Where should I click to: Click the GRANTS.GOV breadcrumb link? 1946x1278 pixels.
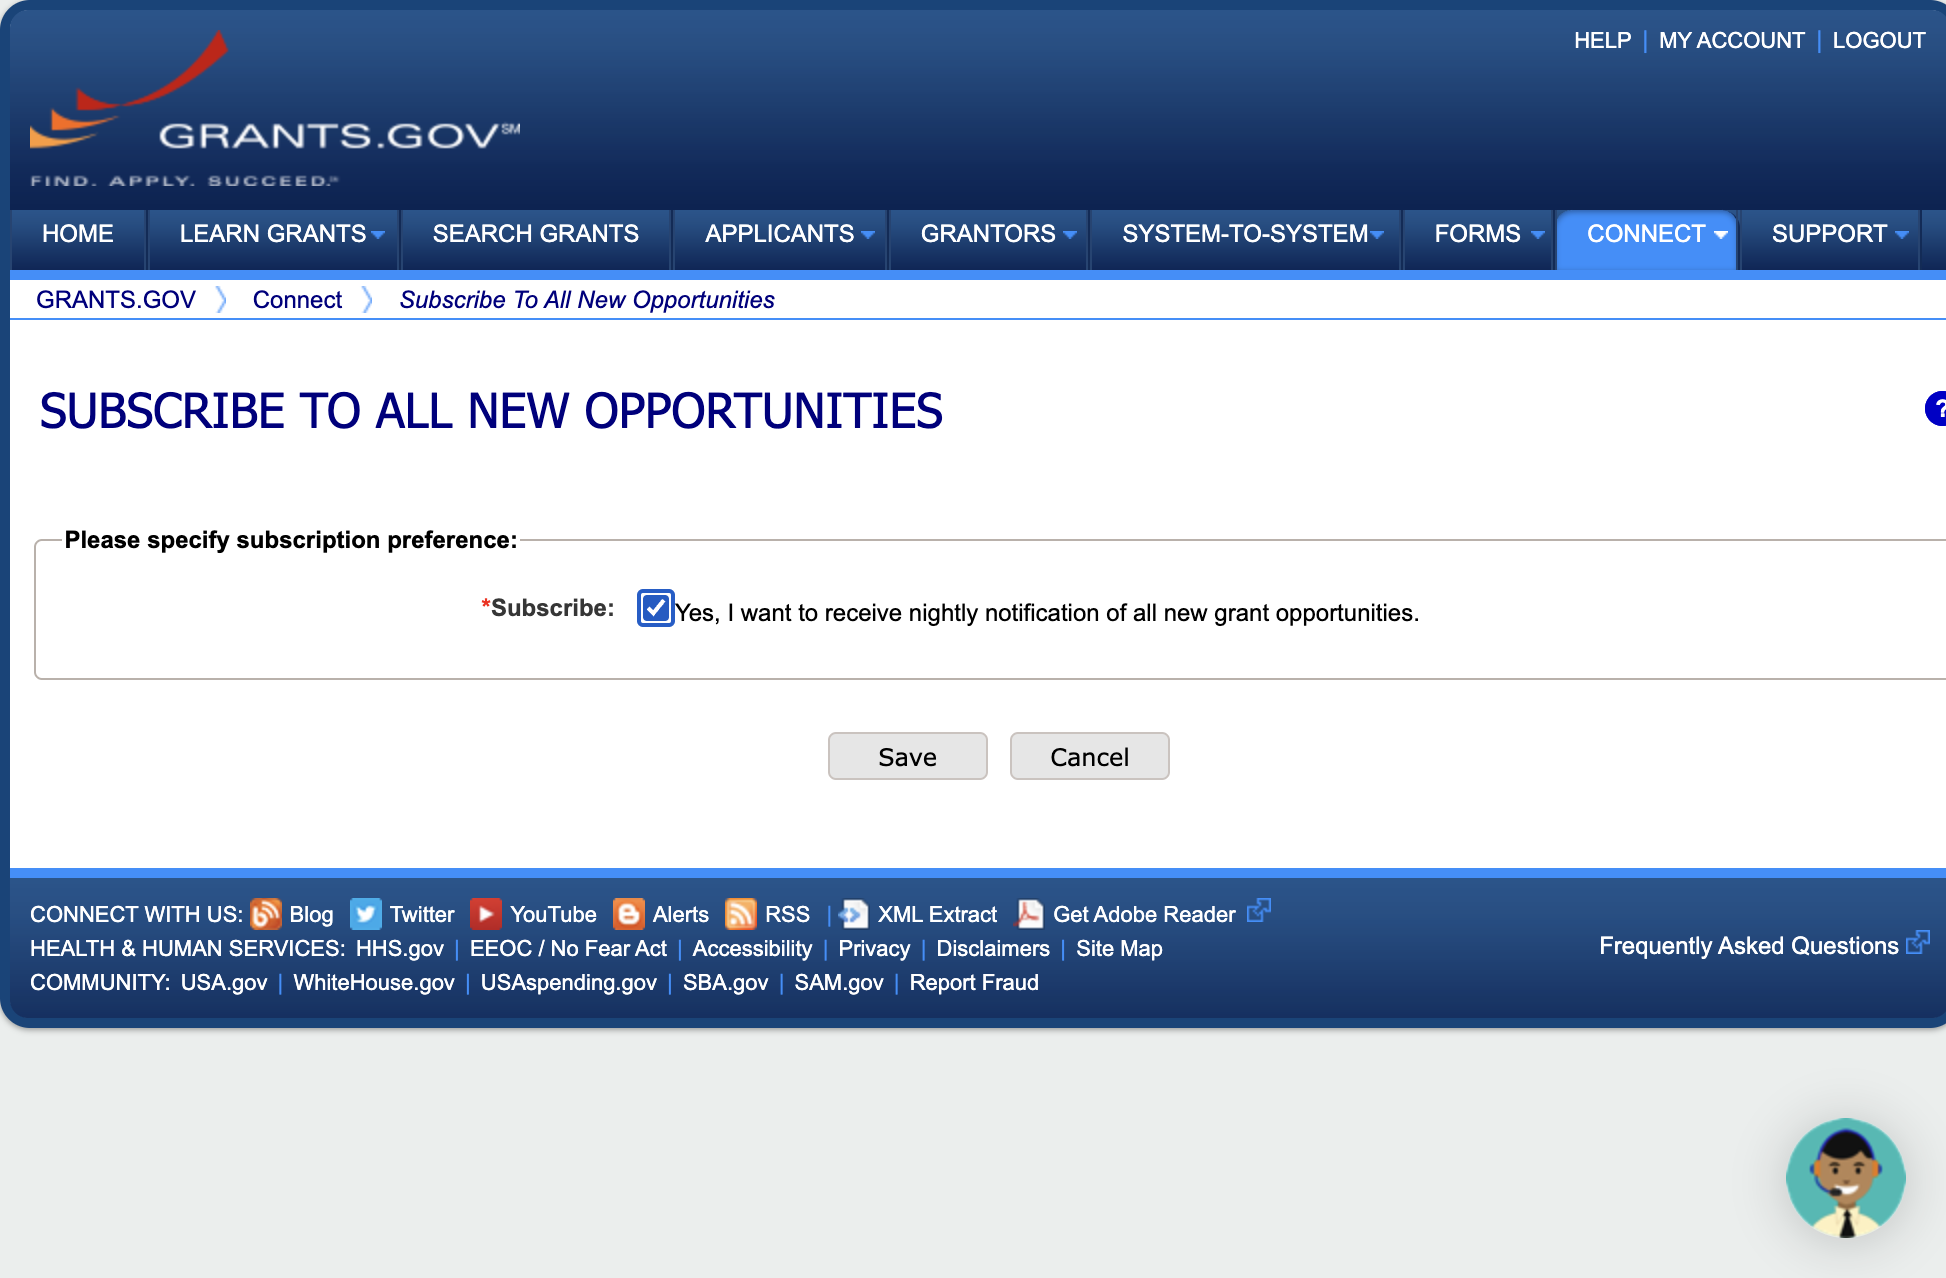tap(116, 300)
